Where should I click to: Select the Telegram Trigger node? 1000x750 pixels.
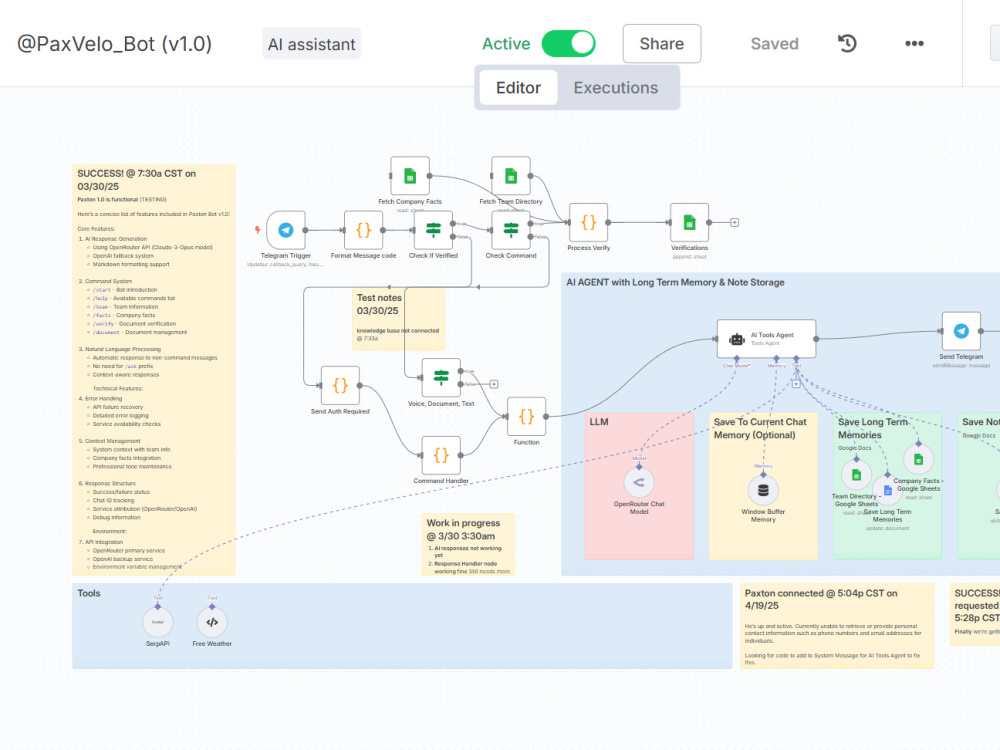[x=286, y=230]
